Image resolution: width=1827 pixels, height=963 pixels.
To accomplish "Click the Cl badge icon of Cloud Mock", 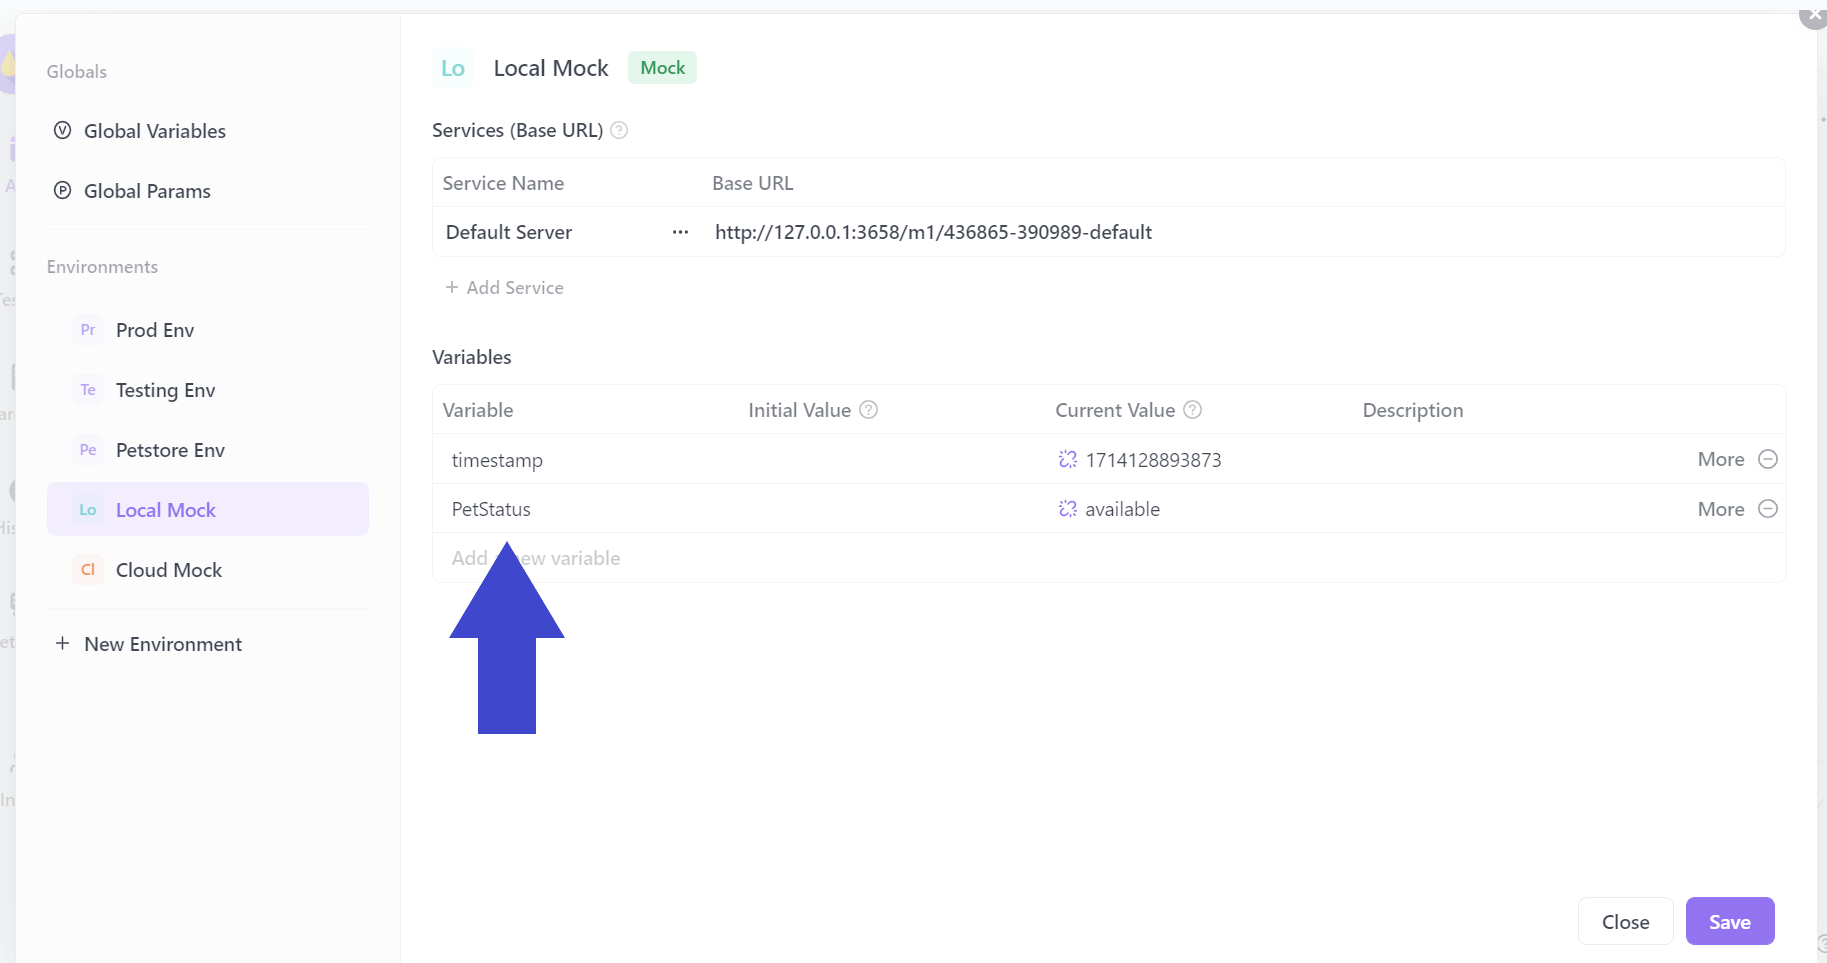I will pos(88,570).
